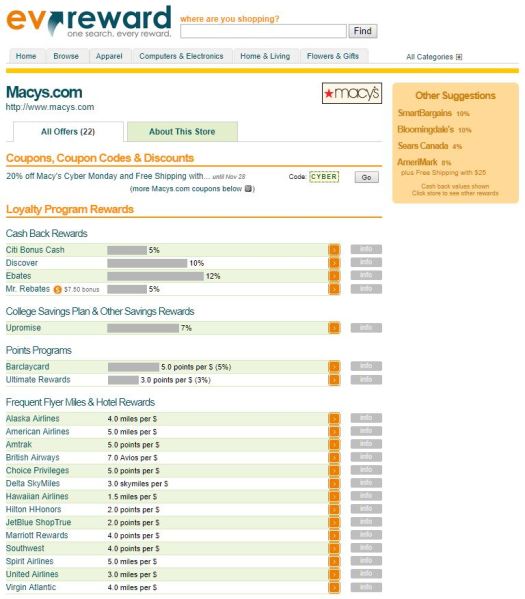Screen dimensions: 525x599
Task: Click the orange arrow for United Airlines
Action: pos(334,575)
